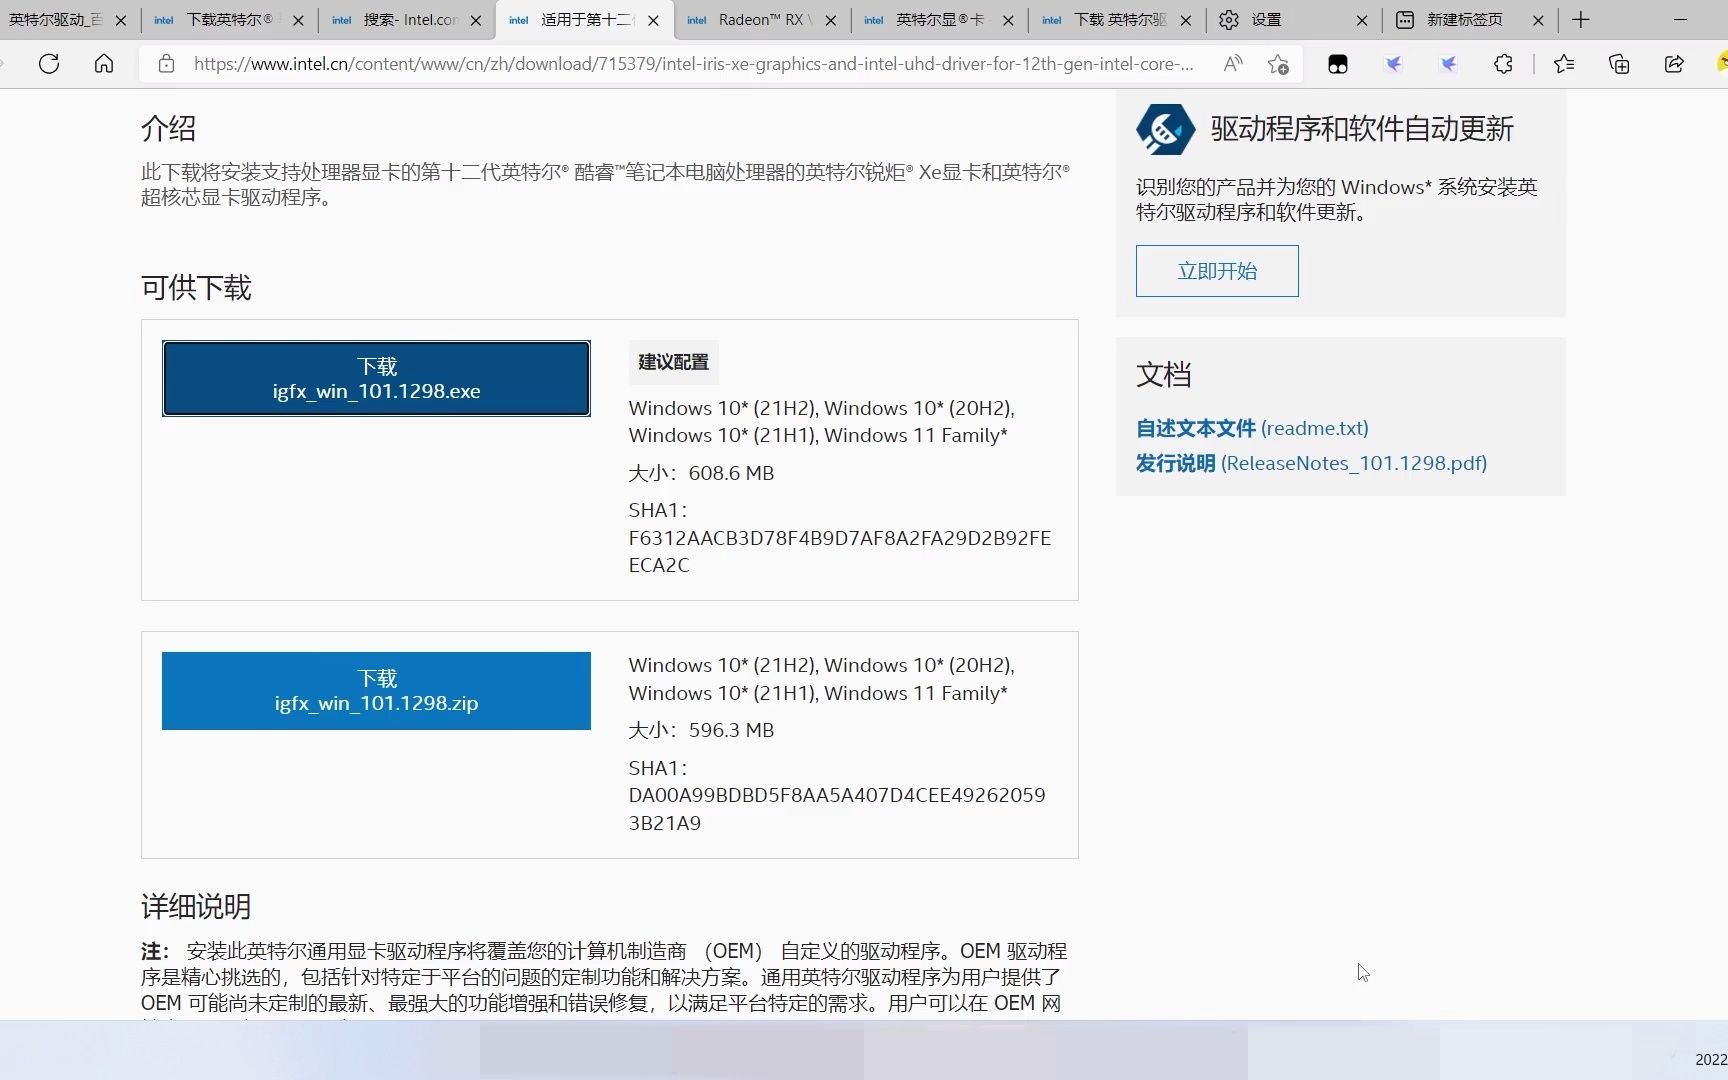
Task: Click the 立即开始 button
Action: [1217, 271]
